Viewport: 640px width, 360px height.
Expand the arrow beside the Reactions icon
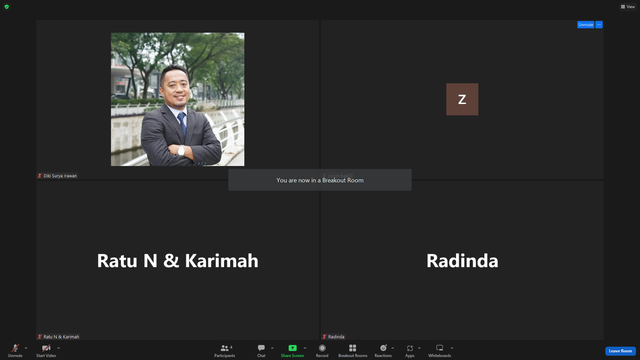[393, 348]
